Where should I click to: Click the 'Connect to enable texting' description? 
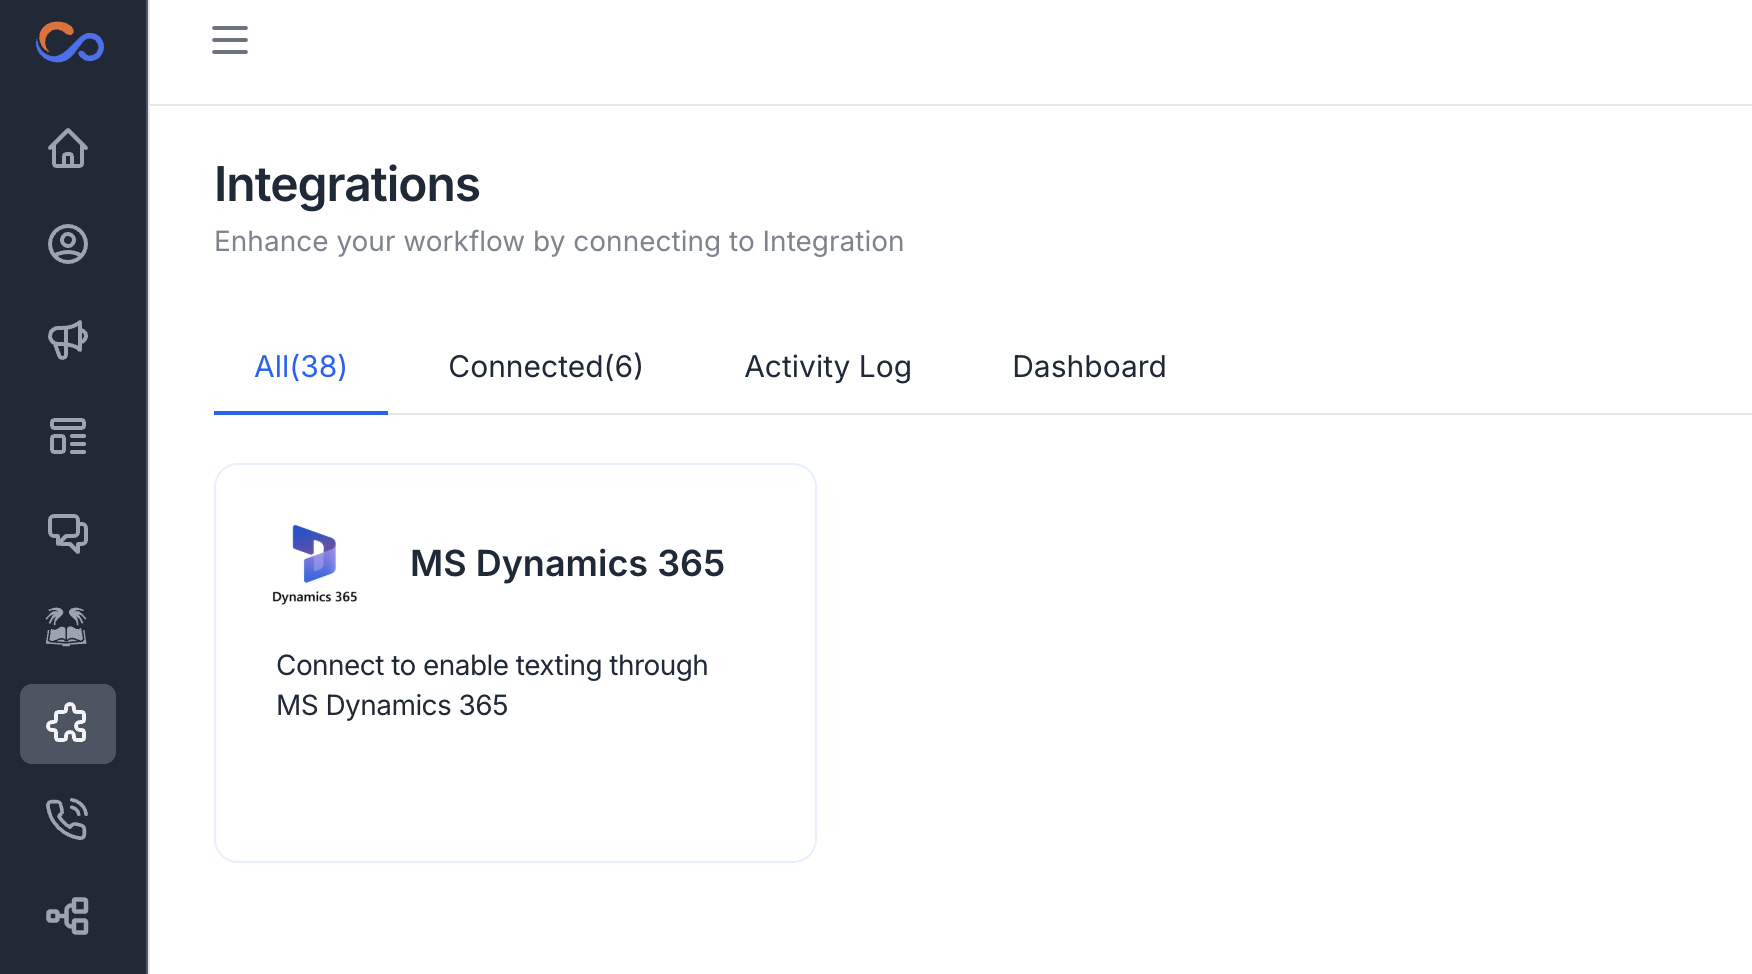point(492,685)
